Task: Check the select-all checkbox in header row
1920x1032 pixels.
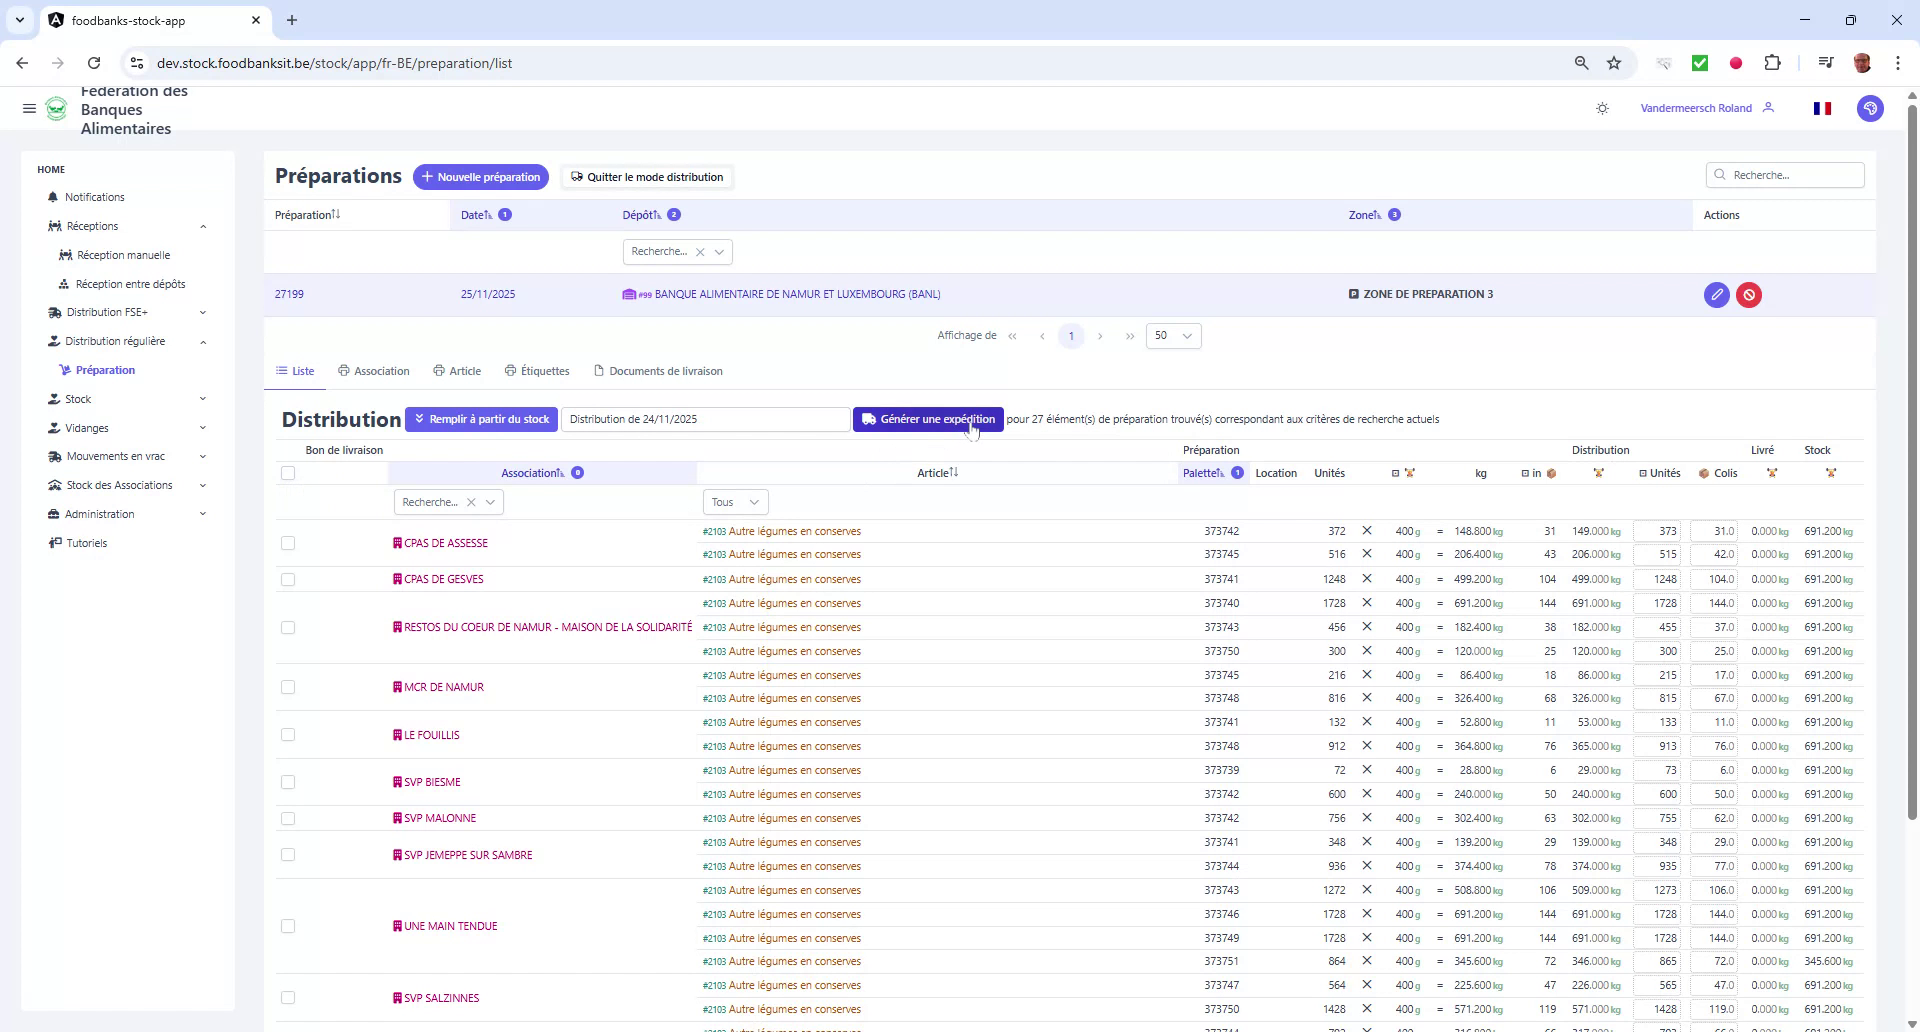Action: pos(288,473)
